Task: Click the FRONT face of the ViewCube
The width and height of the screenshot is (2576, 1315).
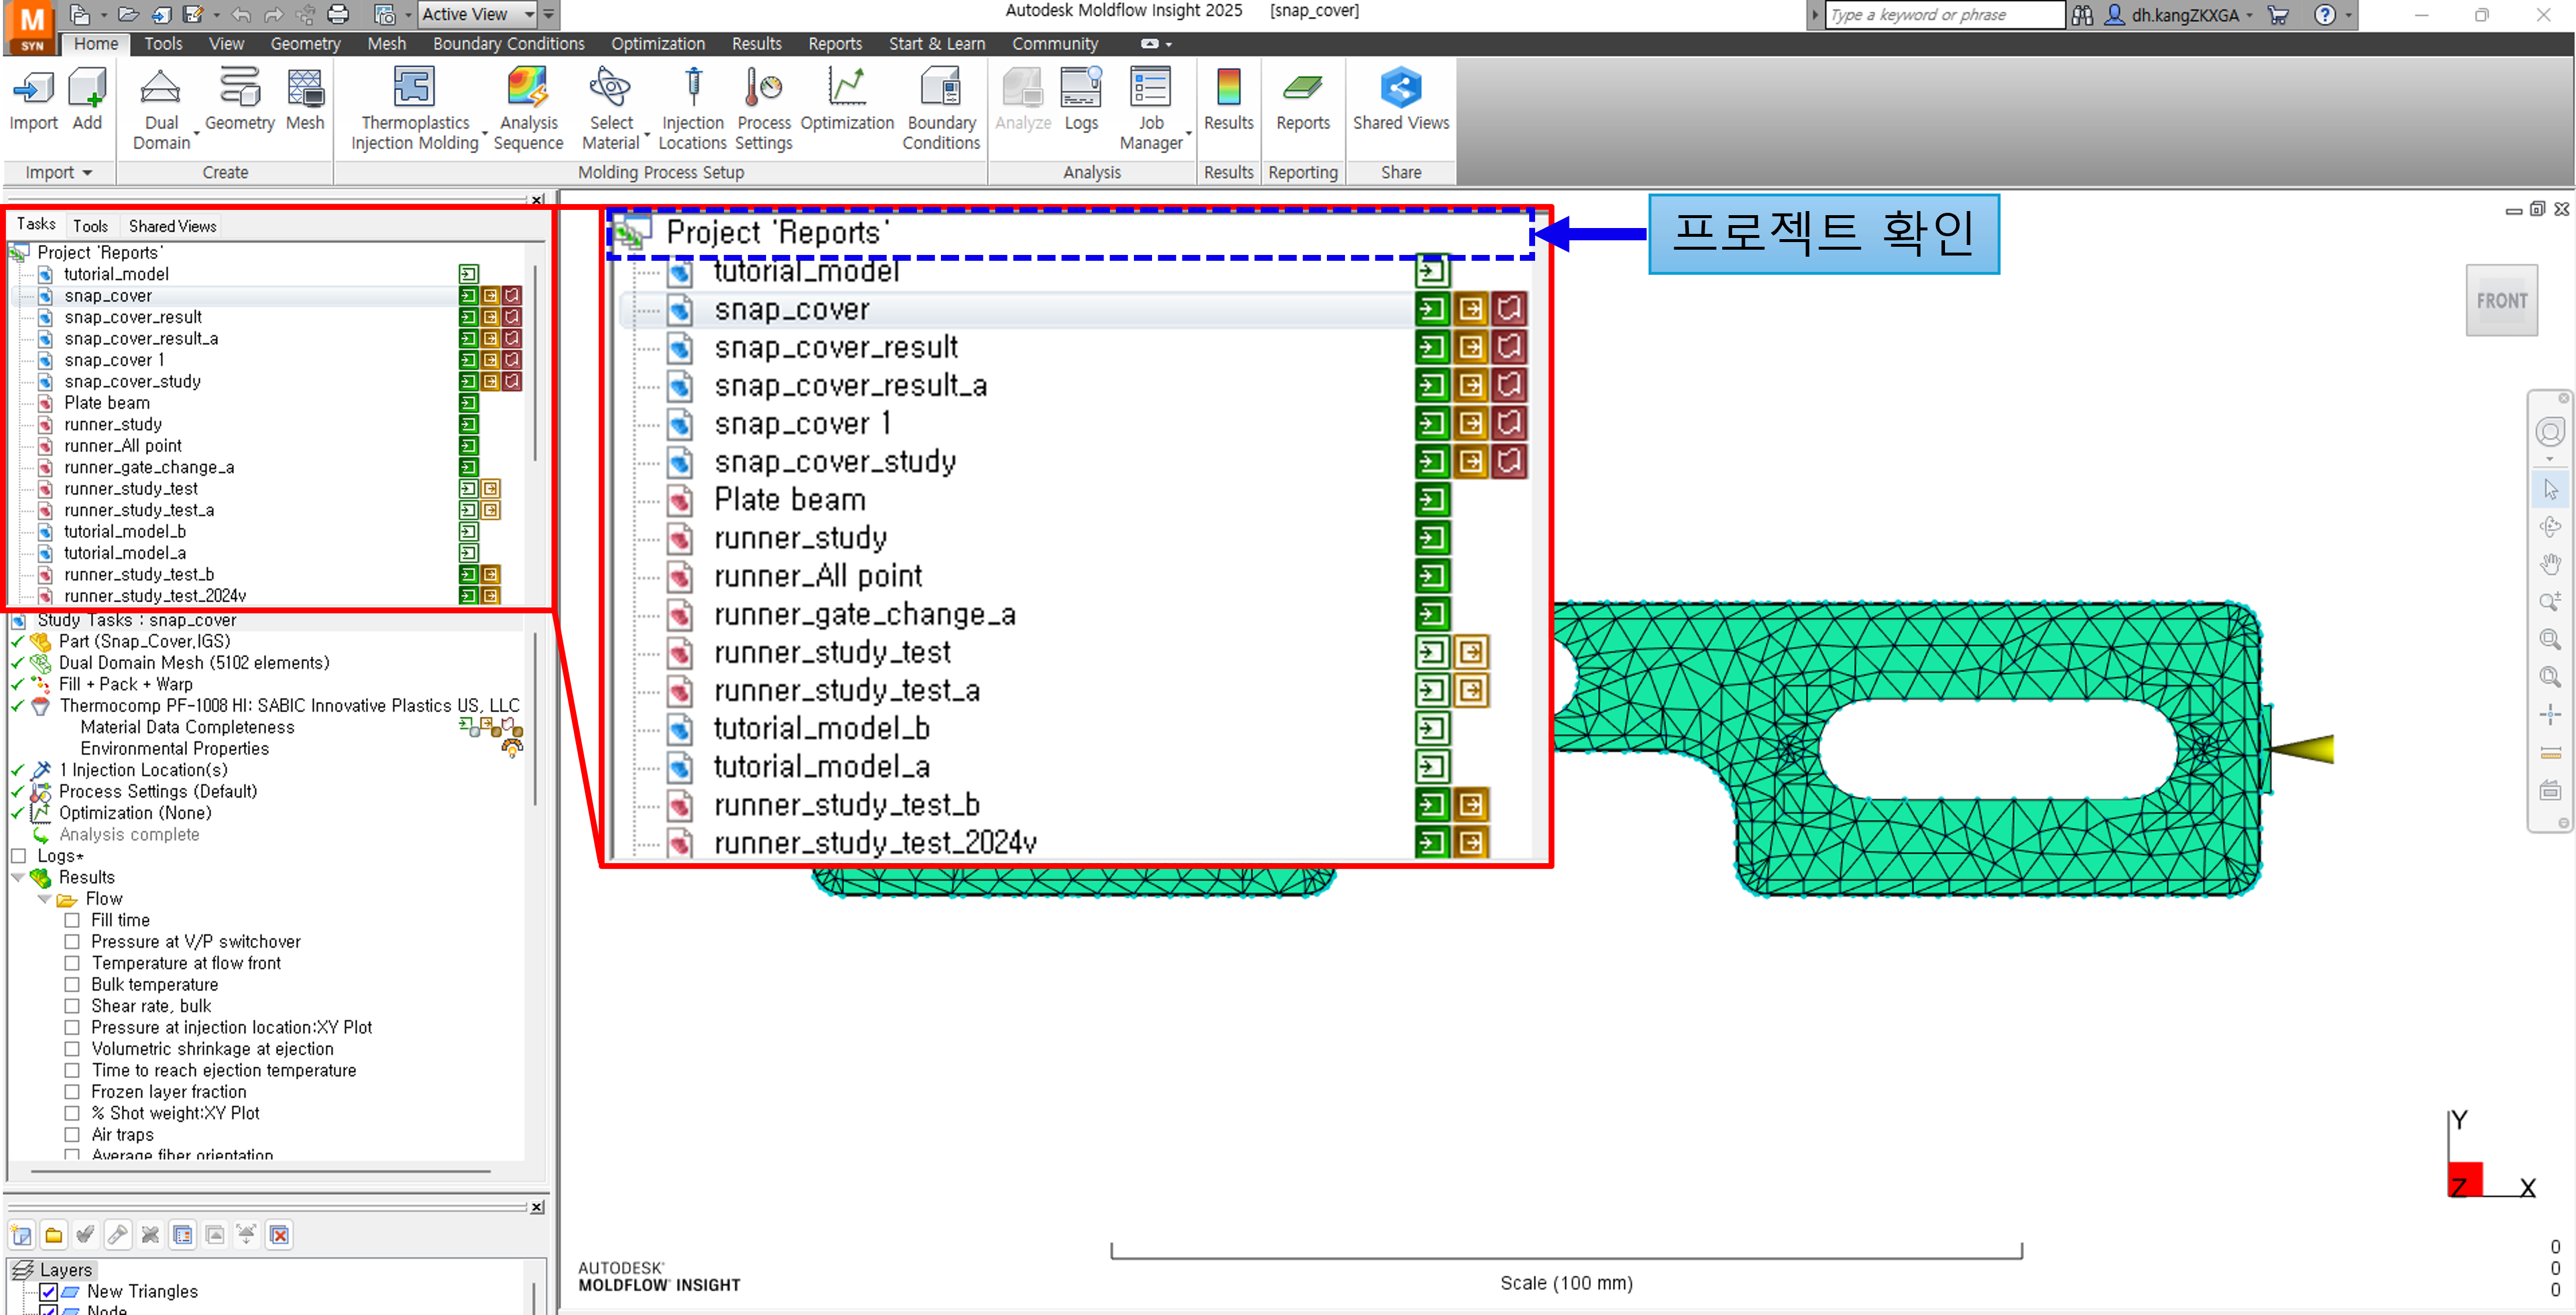Action: click(x=2502, y=300)
